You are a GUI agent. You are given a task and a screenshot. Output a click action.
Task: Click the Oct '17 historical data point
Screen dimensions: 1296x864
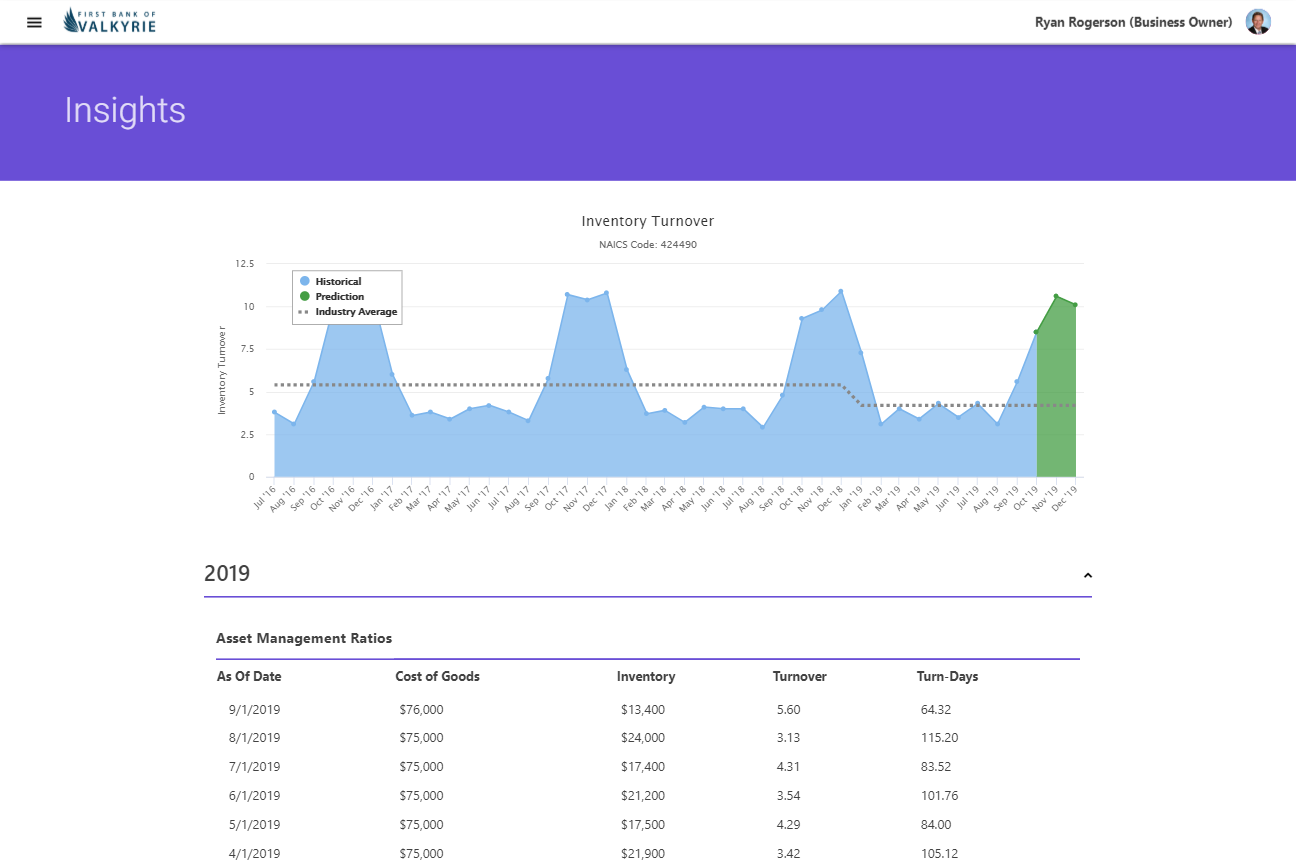(567, 295)
